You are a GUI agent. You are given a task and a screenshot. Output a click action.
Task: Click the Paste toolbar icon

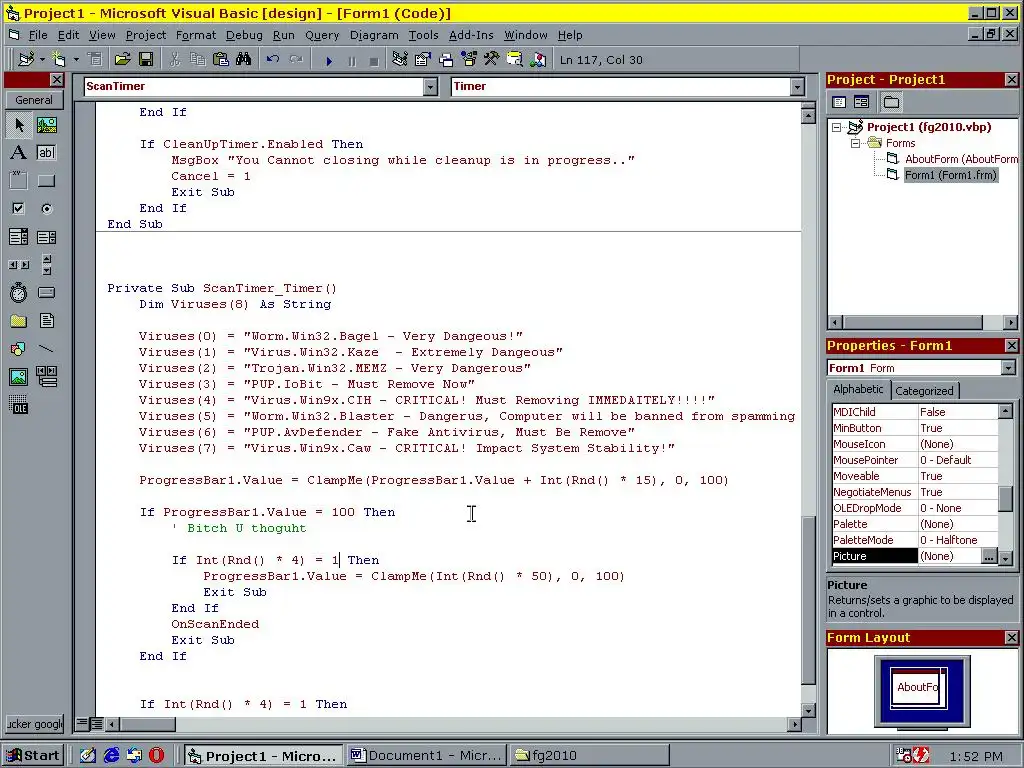(221, 60)
